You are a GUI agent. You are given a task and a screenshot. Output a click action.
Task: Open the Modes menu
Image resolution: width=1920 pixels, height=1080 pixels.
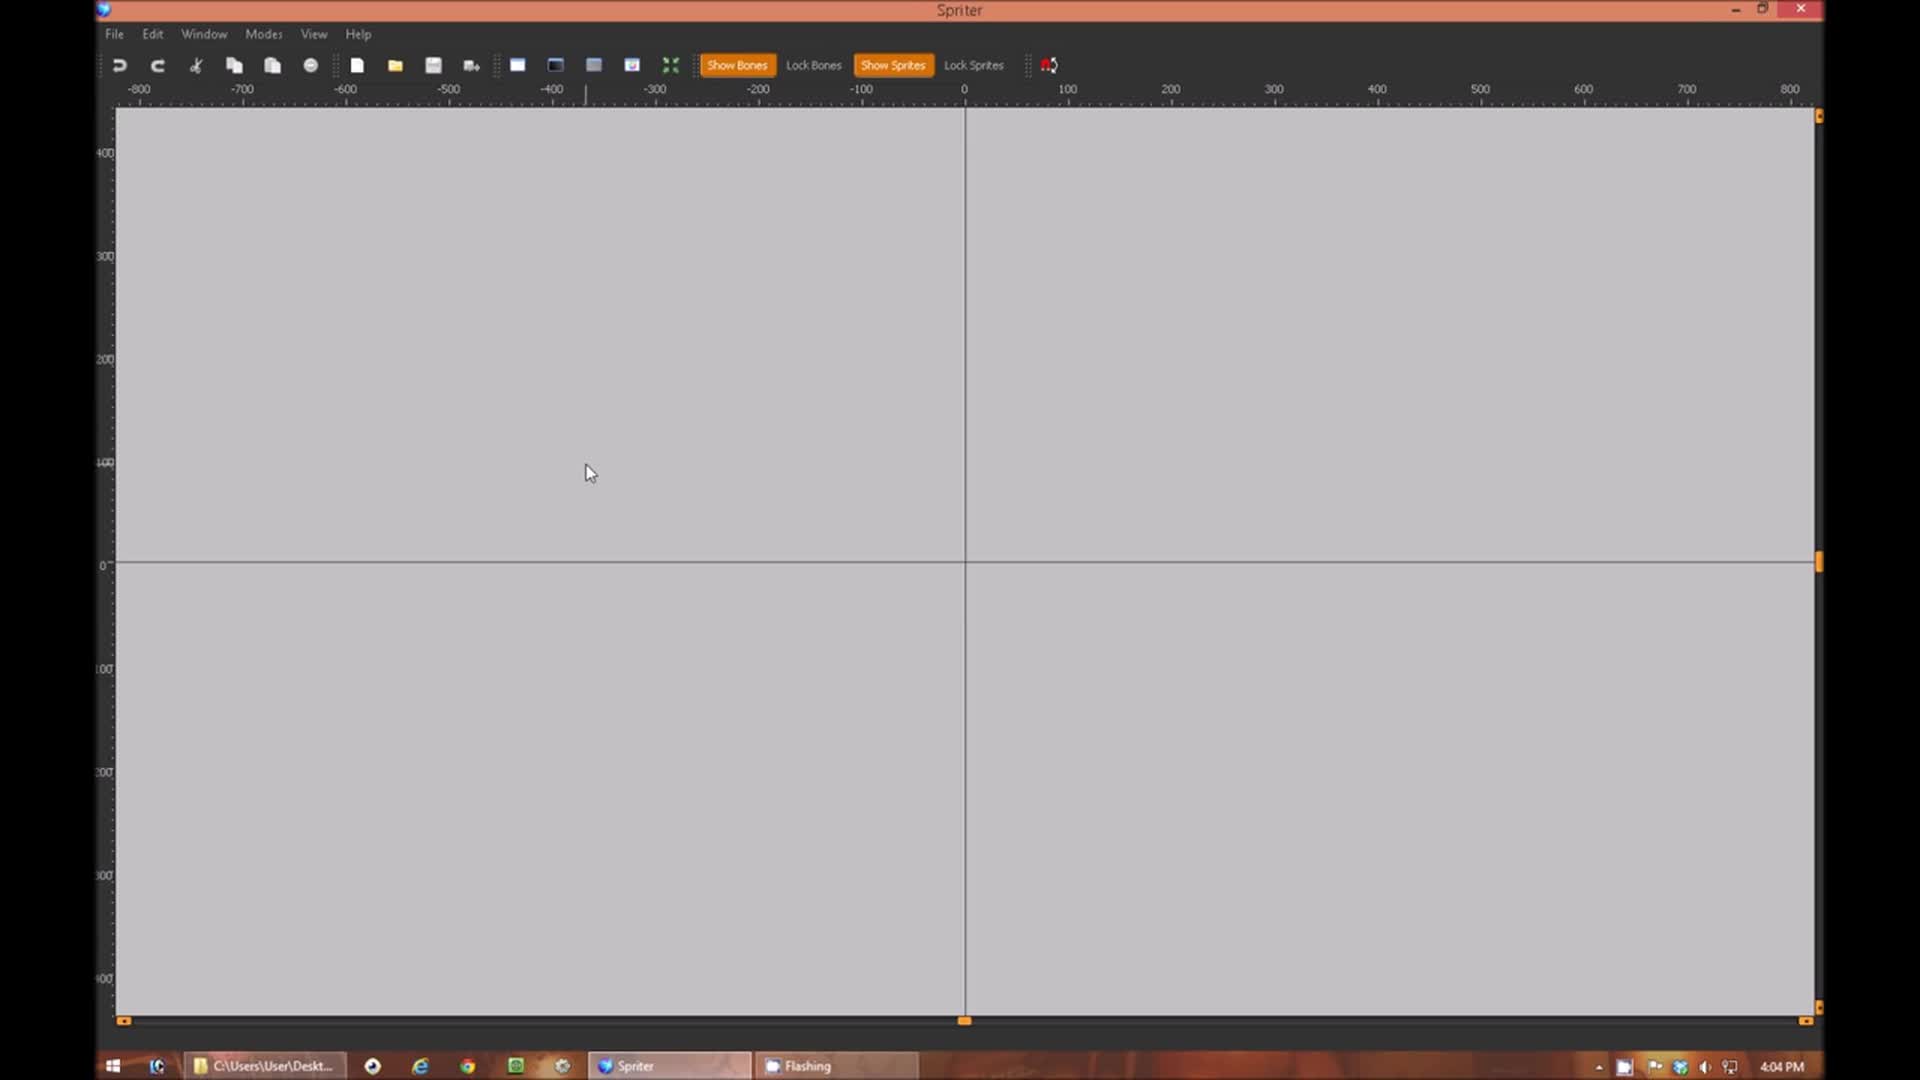tap(263, 34)
